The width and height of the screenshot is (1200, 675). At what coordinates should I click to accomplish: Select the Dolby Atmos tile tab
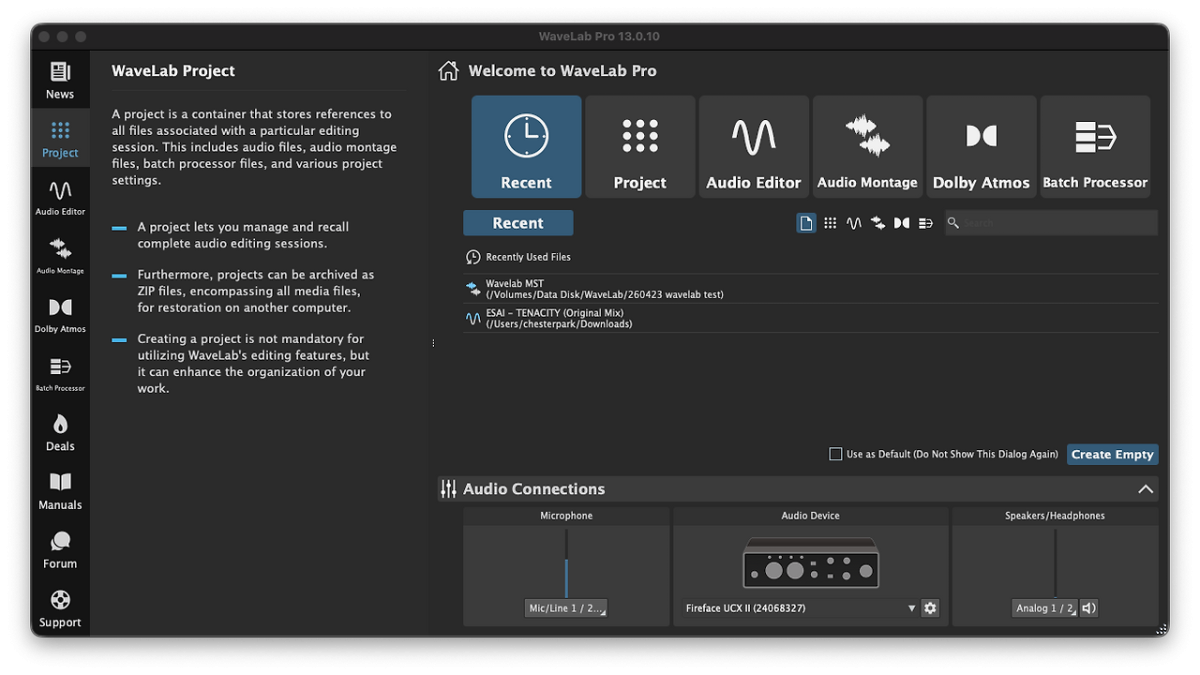coord(981,147)
